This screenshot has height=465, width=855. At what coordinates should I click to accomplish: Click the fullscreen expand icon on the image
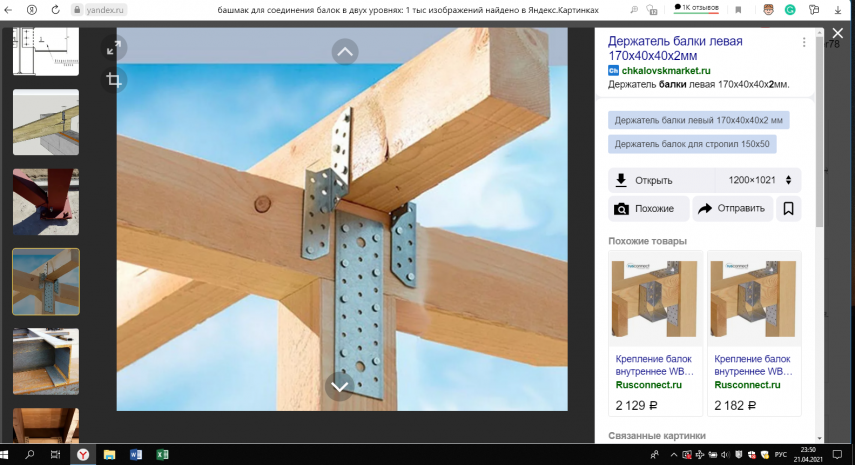click(x=113, y=49)
